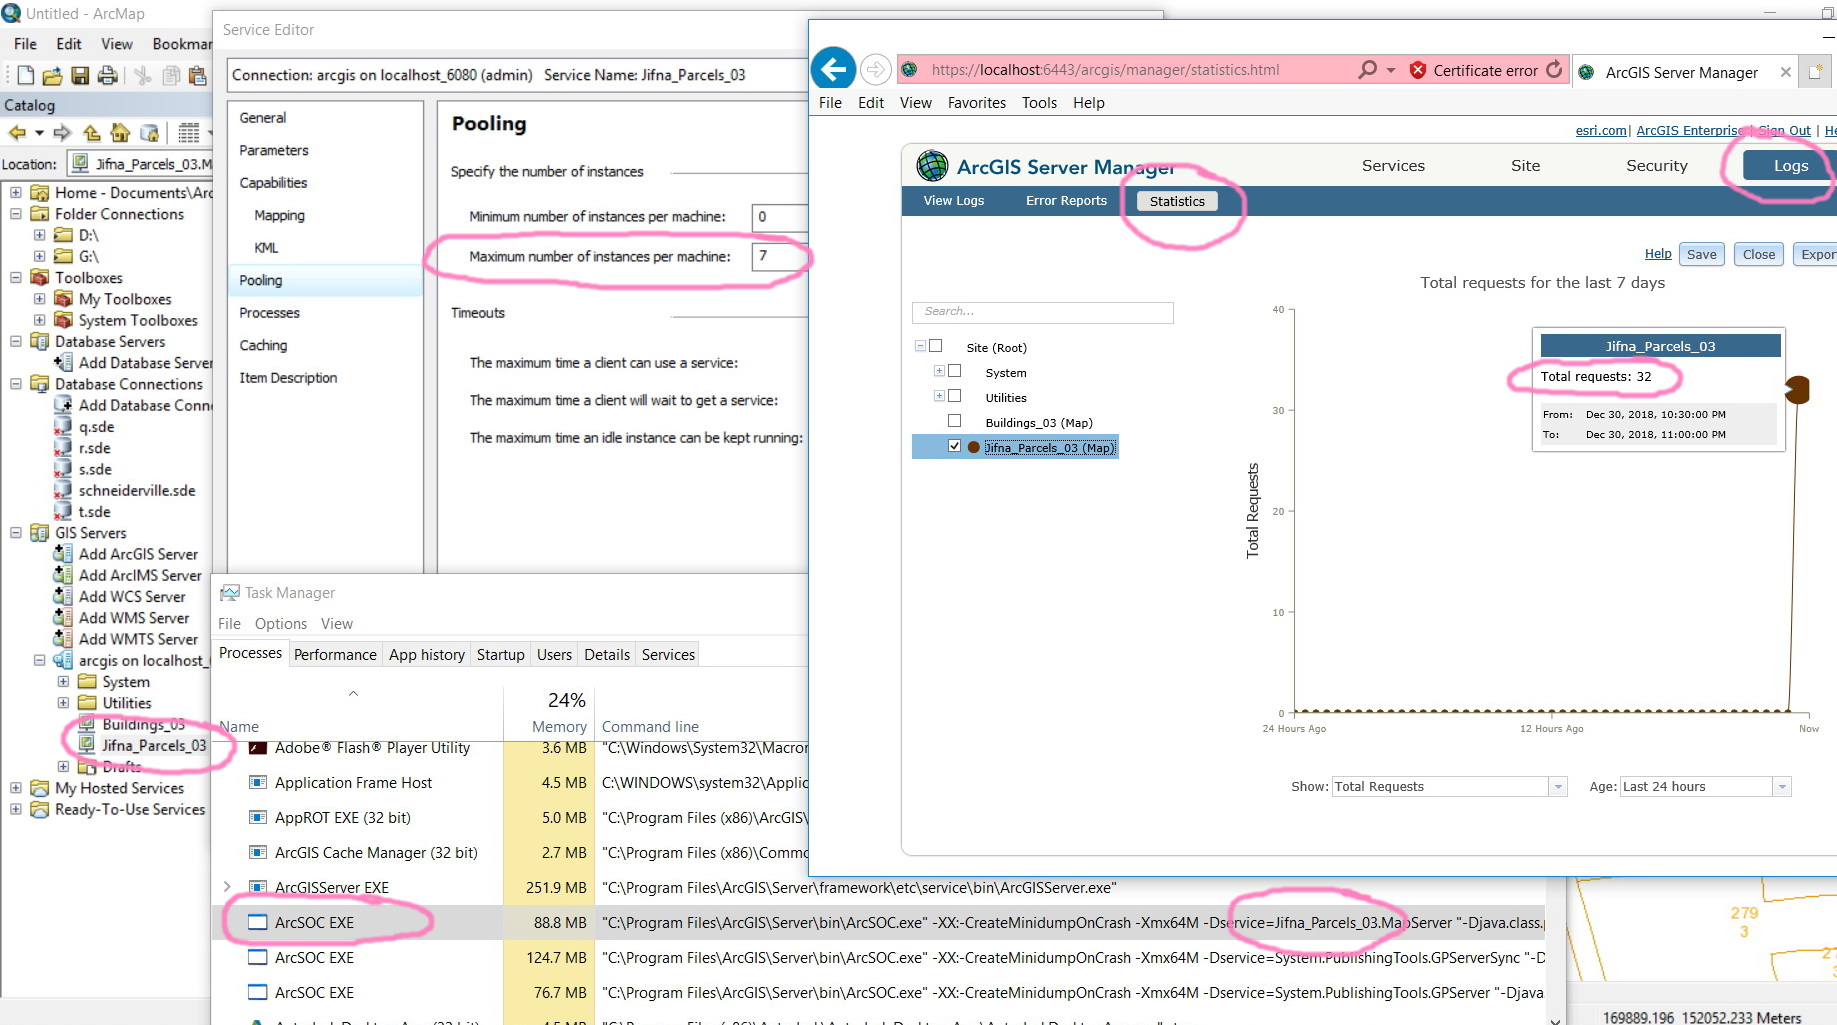Open the Details tab in Task Manager
Image resolution: width=1837 pixels, height=1025 pixels.
pyautogui.click(x=607, y=654)
